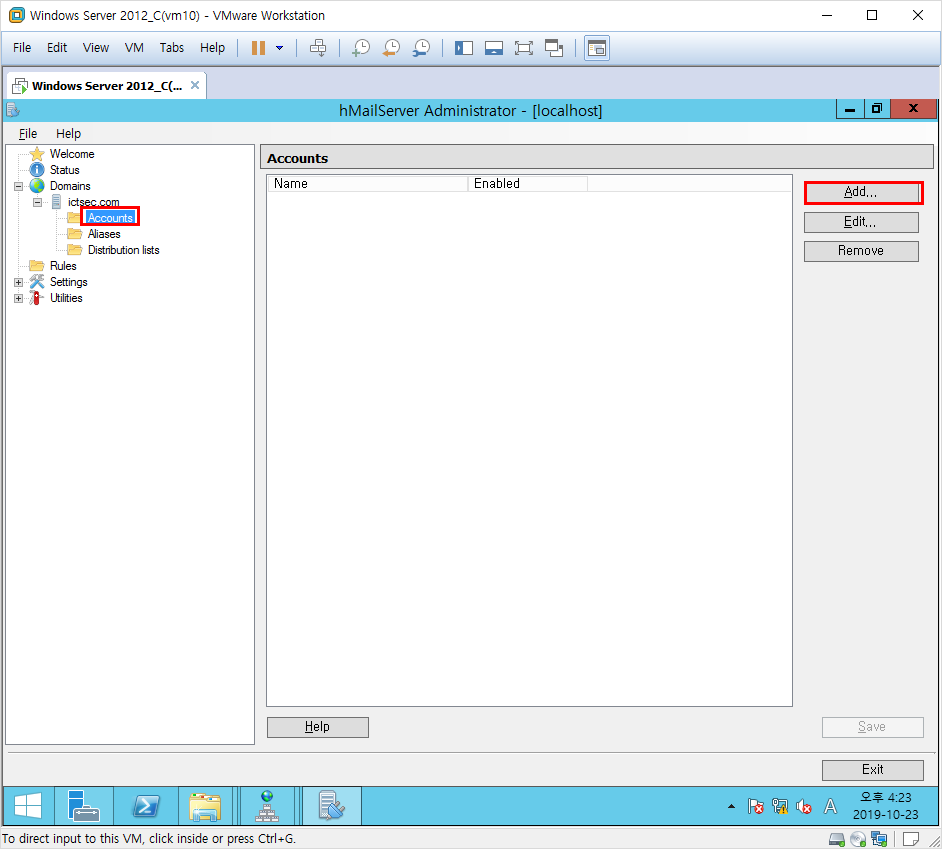
Task: Enter full screen mode icon
Action: tap(524, 48)
